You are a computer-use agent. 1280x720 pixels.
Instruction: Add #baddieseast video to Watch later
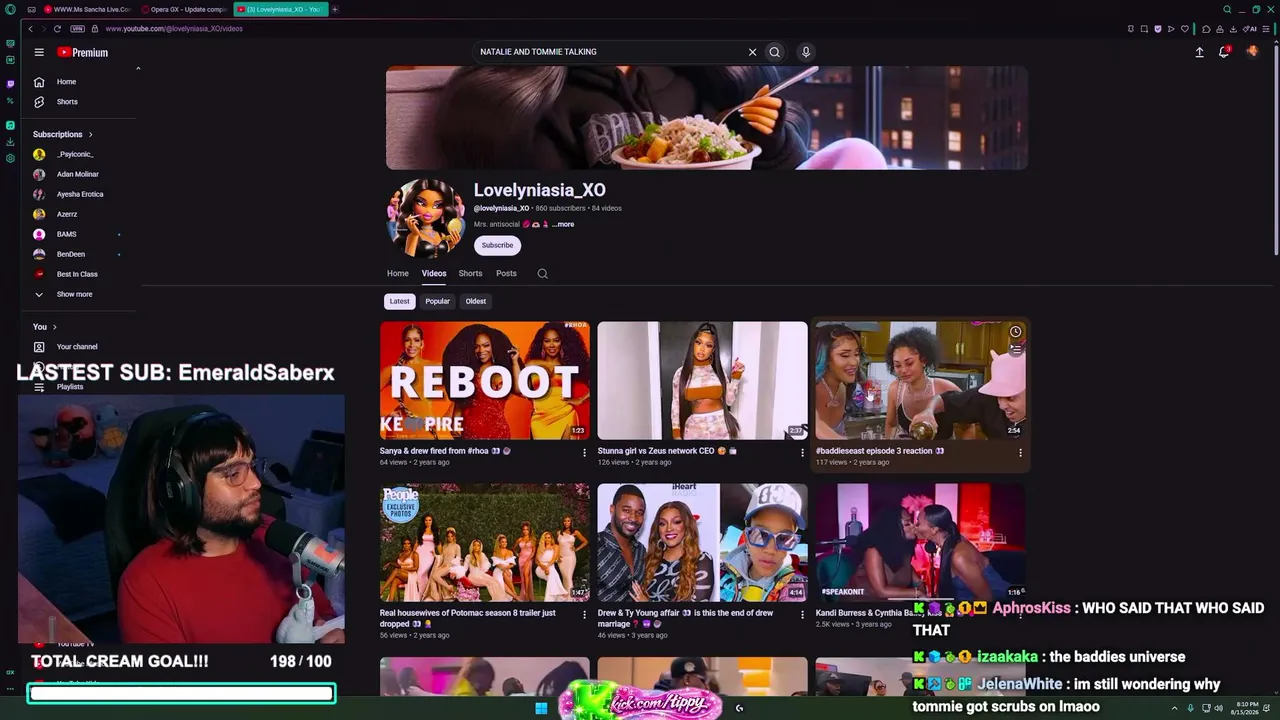[x=1015, y=332]
